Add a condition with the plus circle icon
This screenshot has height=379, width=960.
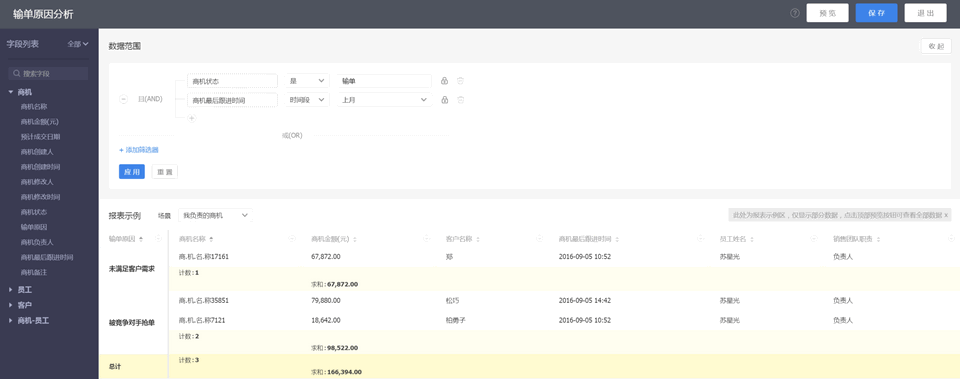pyautogui.click(x=192, y=118)
